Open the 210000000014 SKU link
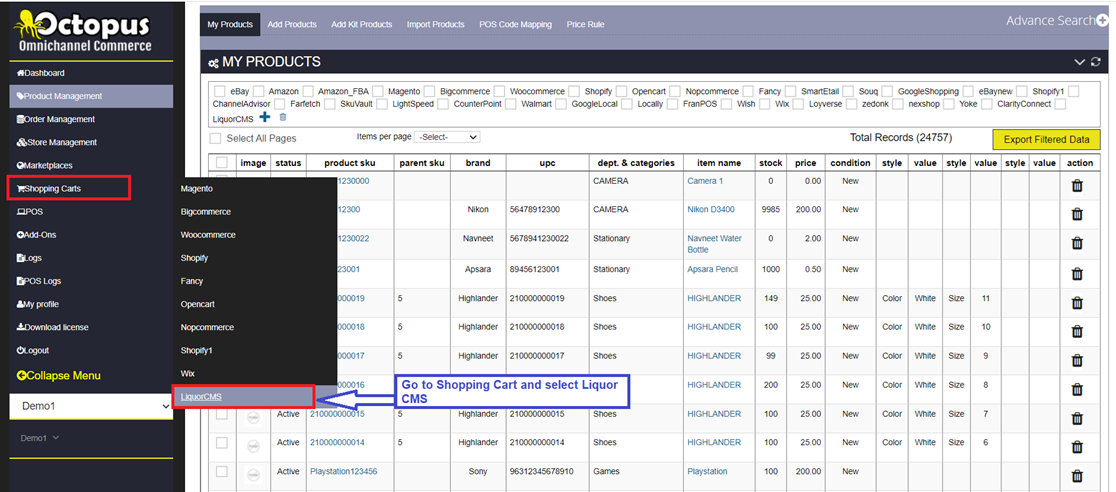Screen dimensions: 1116x492 (x=337, y=442)
